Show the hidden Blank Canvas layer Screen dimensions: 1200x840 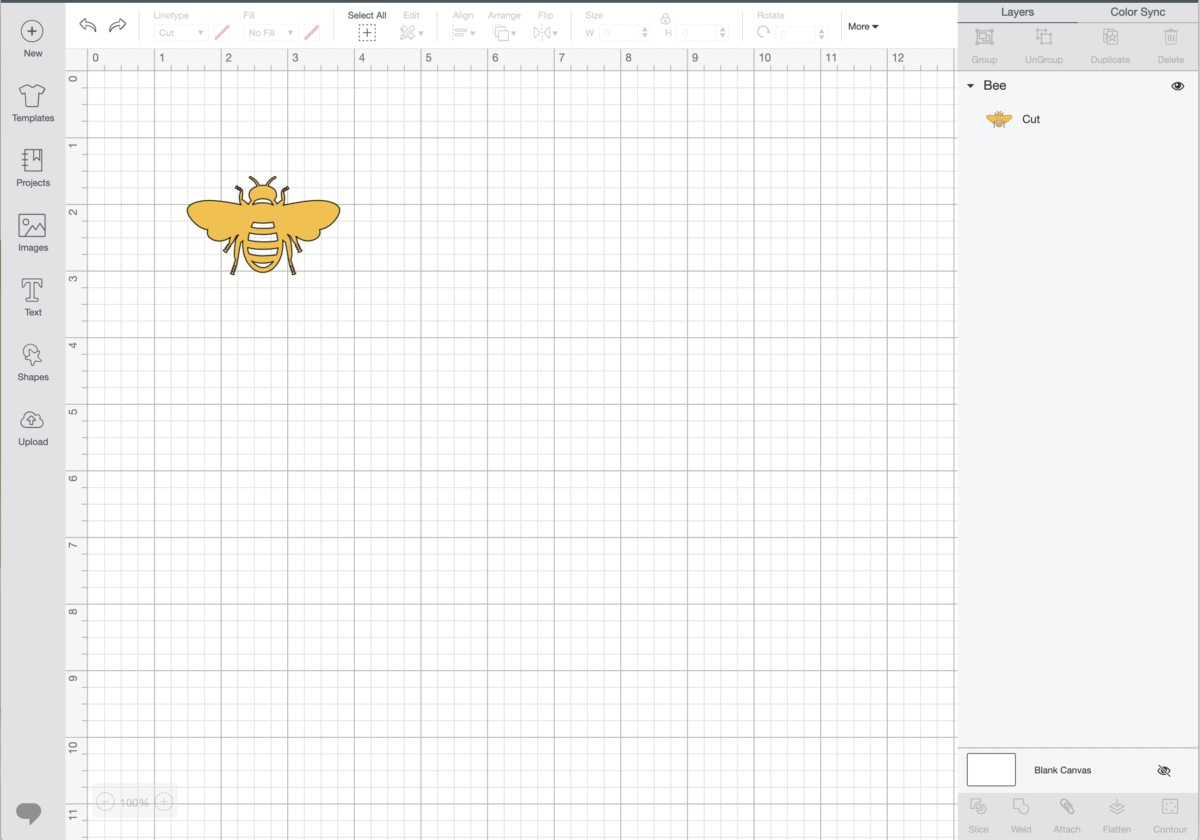(x=1163, y=771)
